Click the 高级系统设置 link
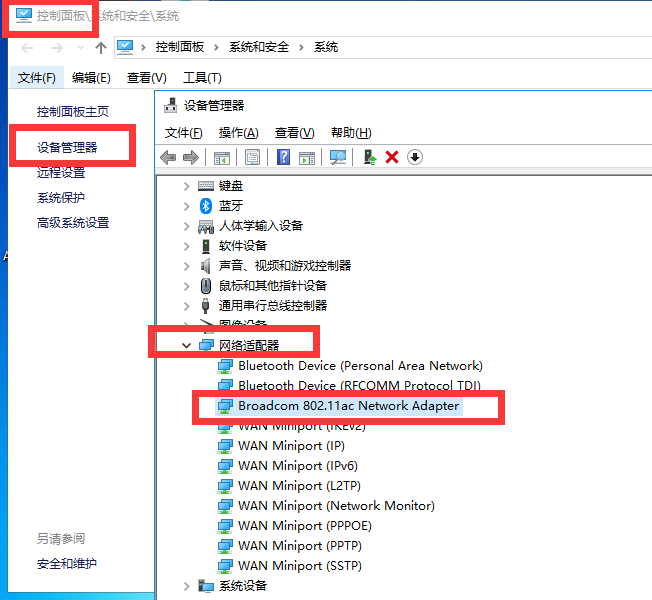The image size is (652, 600). [x=73, y=223]
